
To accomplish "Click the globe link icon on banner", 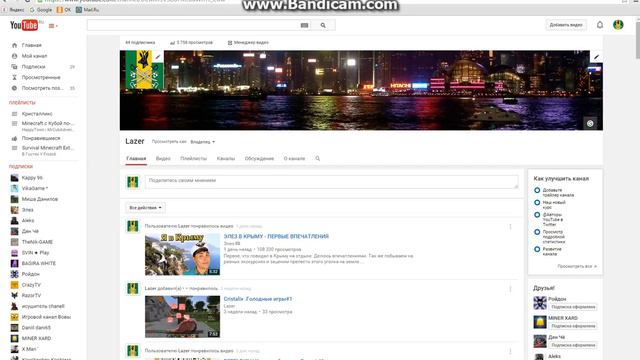I will click(590, 123).
